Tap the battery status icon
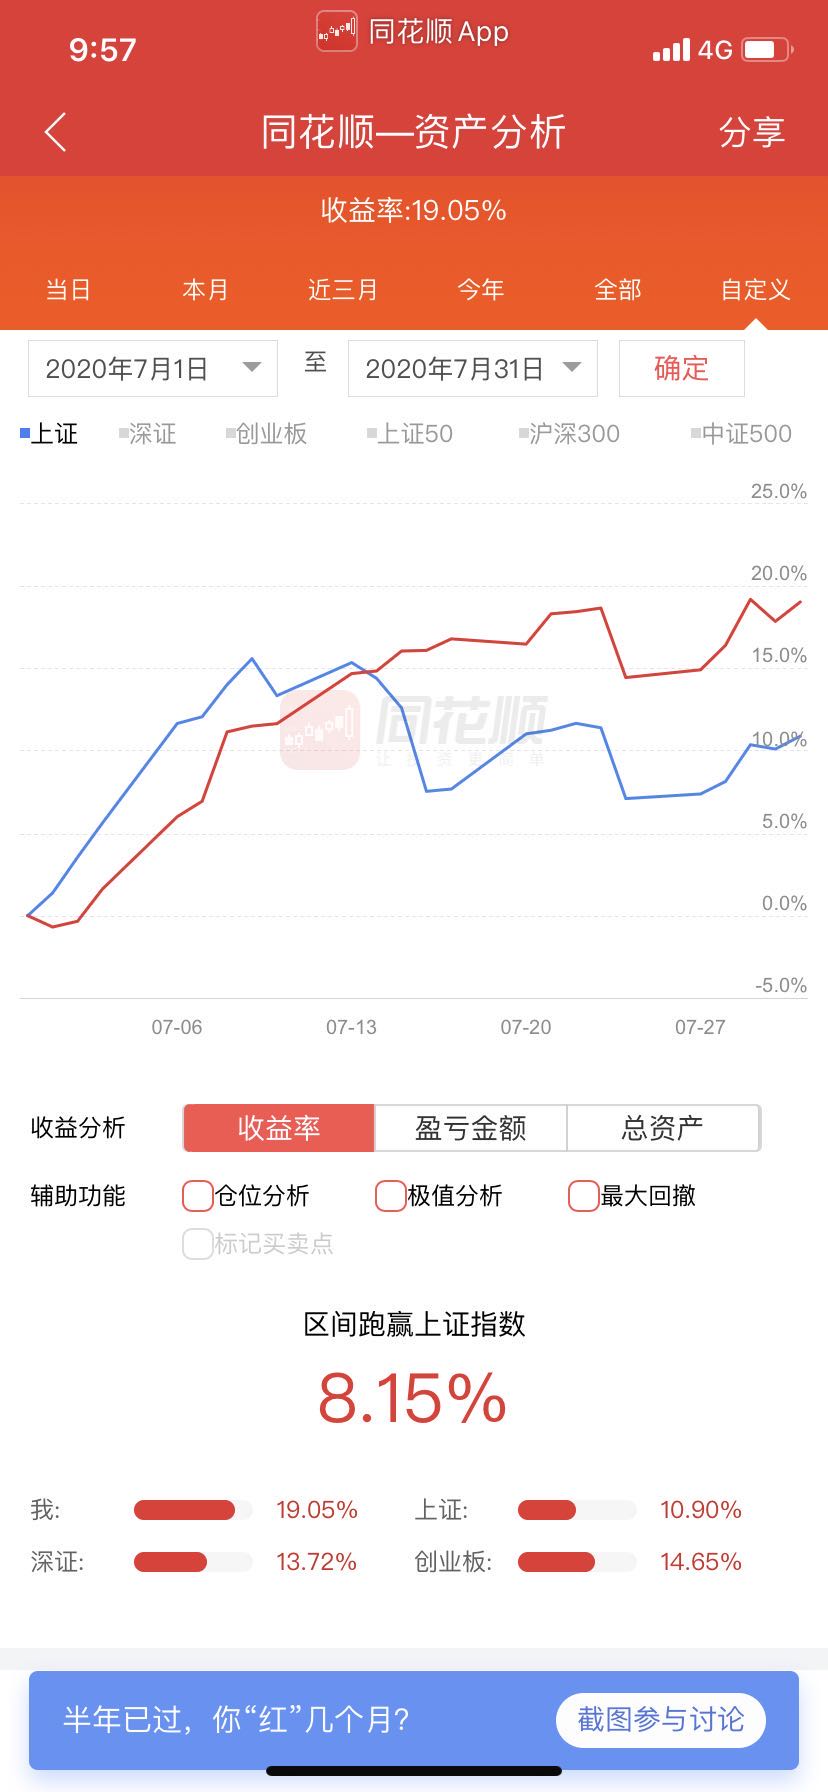The width and height of the screenshot is (828, 1792). (x=766, y=49)
